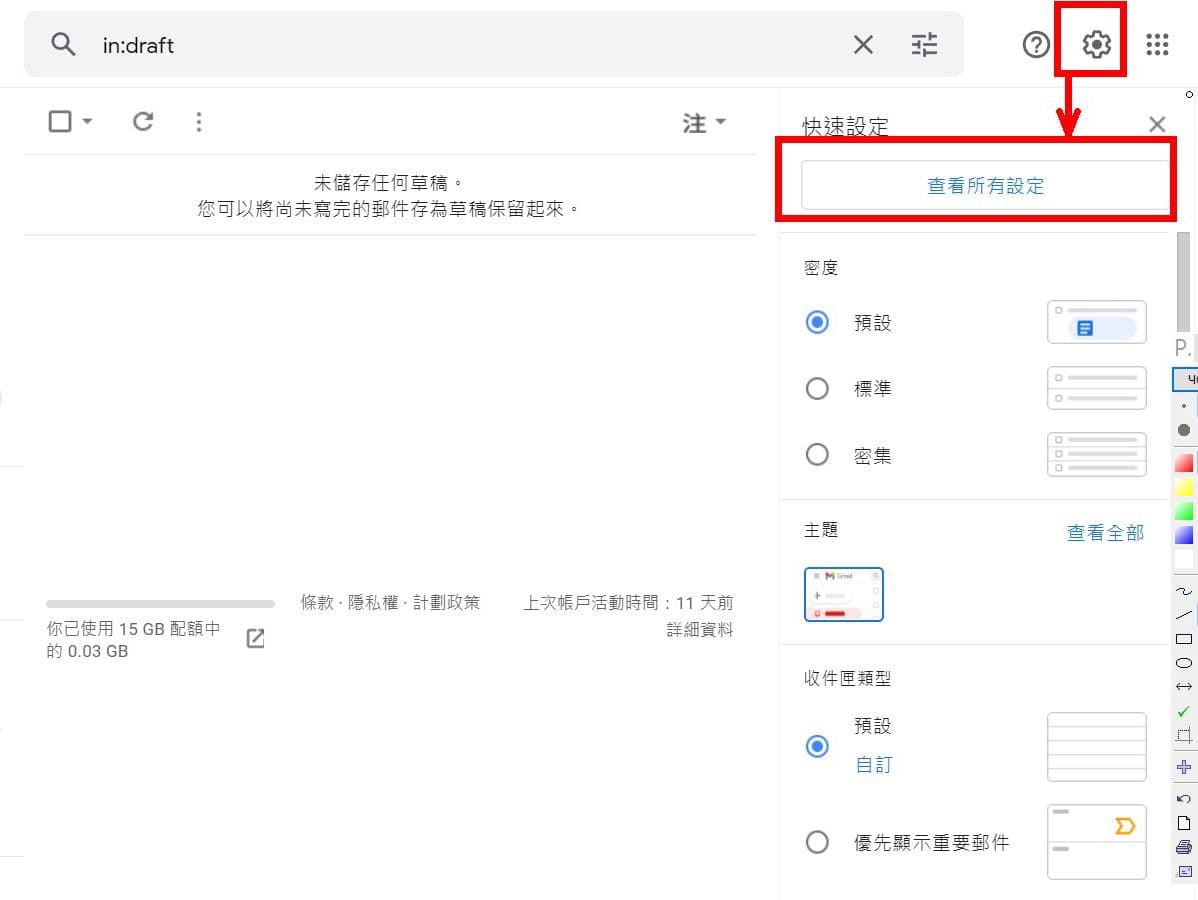Click the 密集 density preview thumbnail

tap(1096, 455)
